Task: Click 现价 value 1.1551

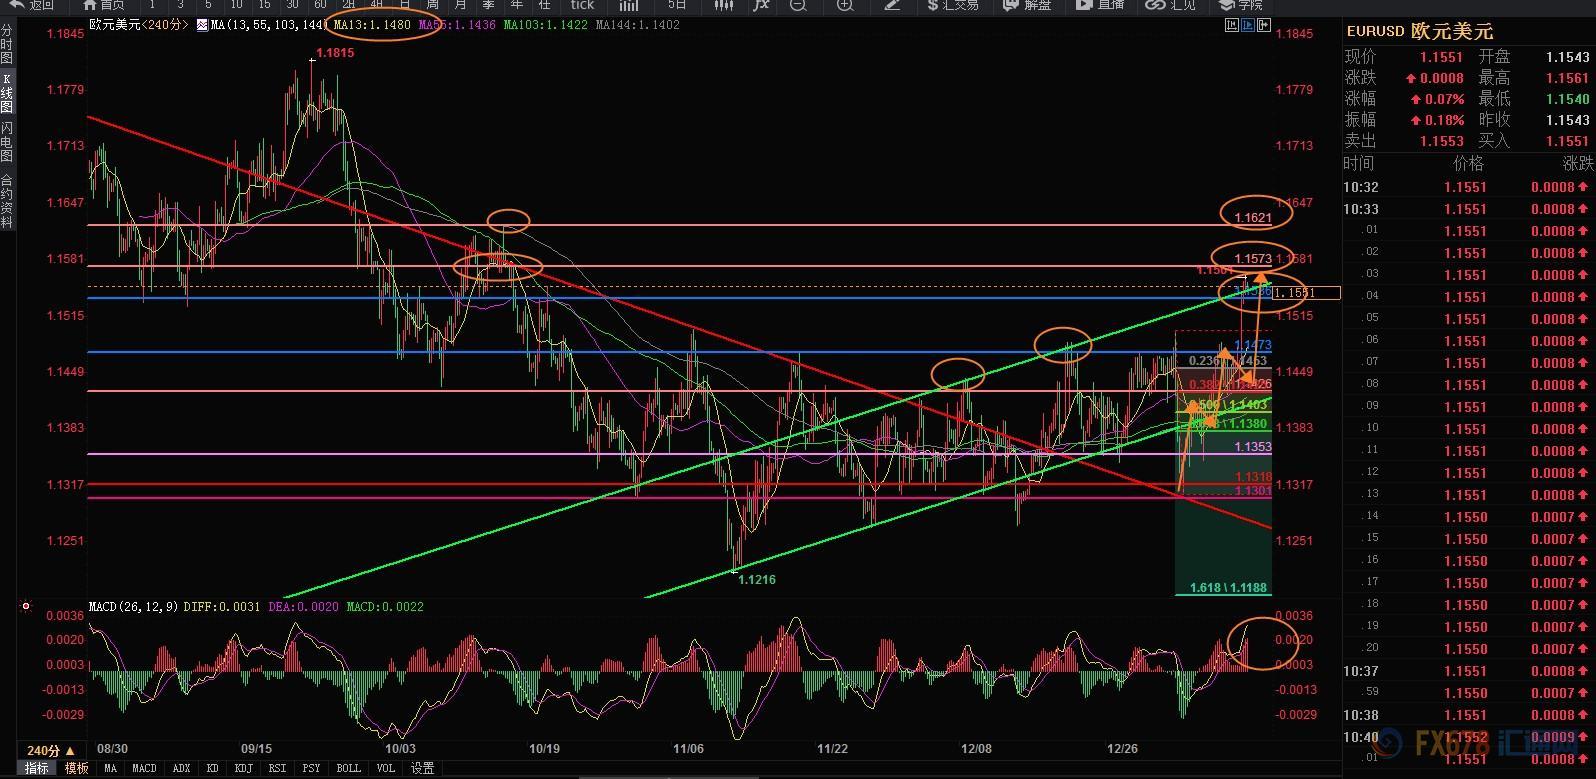Action: click(x=1441, y=57)
